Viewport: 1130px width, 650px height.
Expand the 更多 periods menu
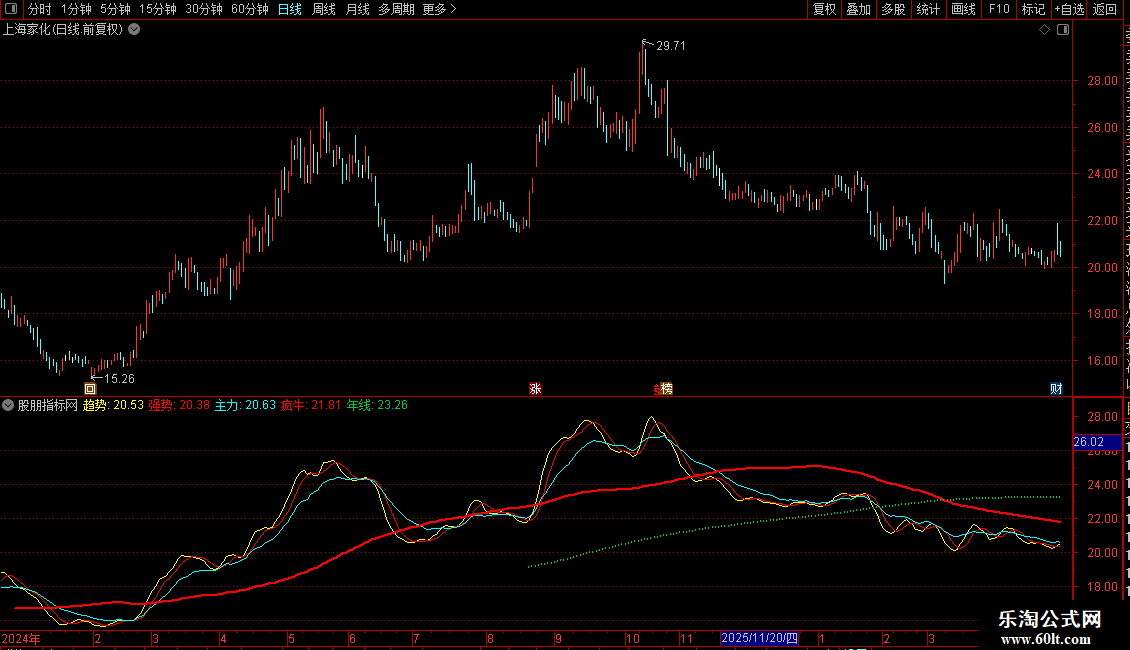tap(440, 9)
